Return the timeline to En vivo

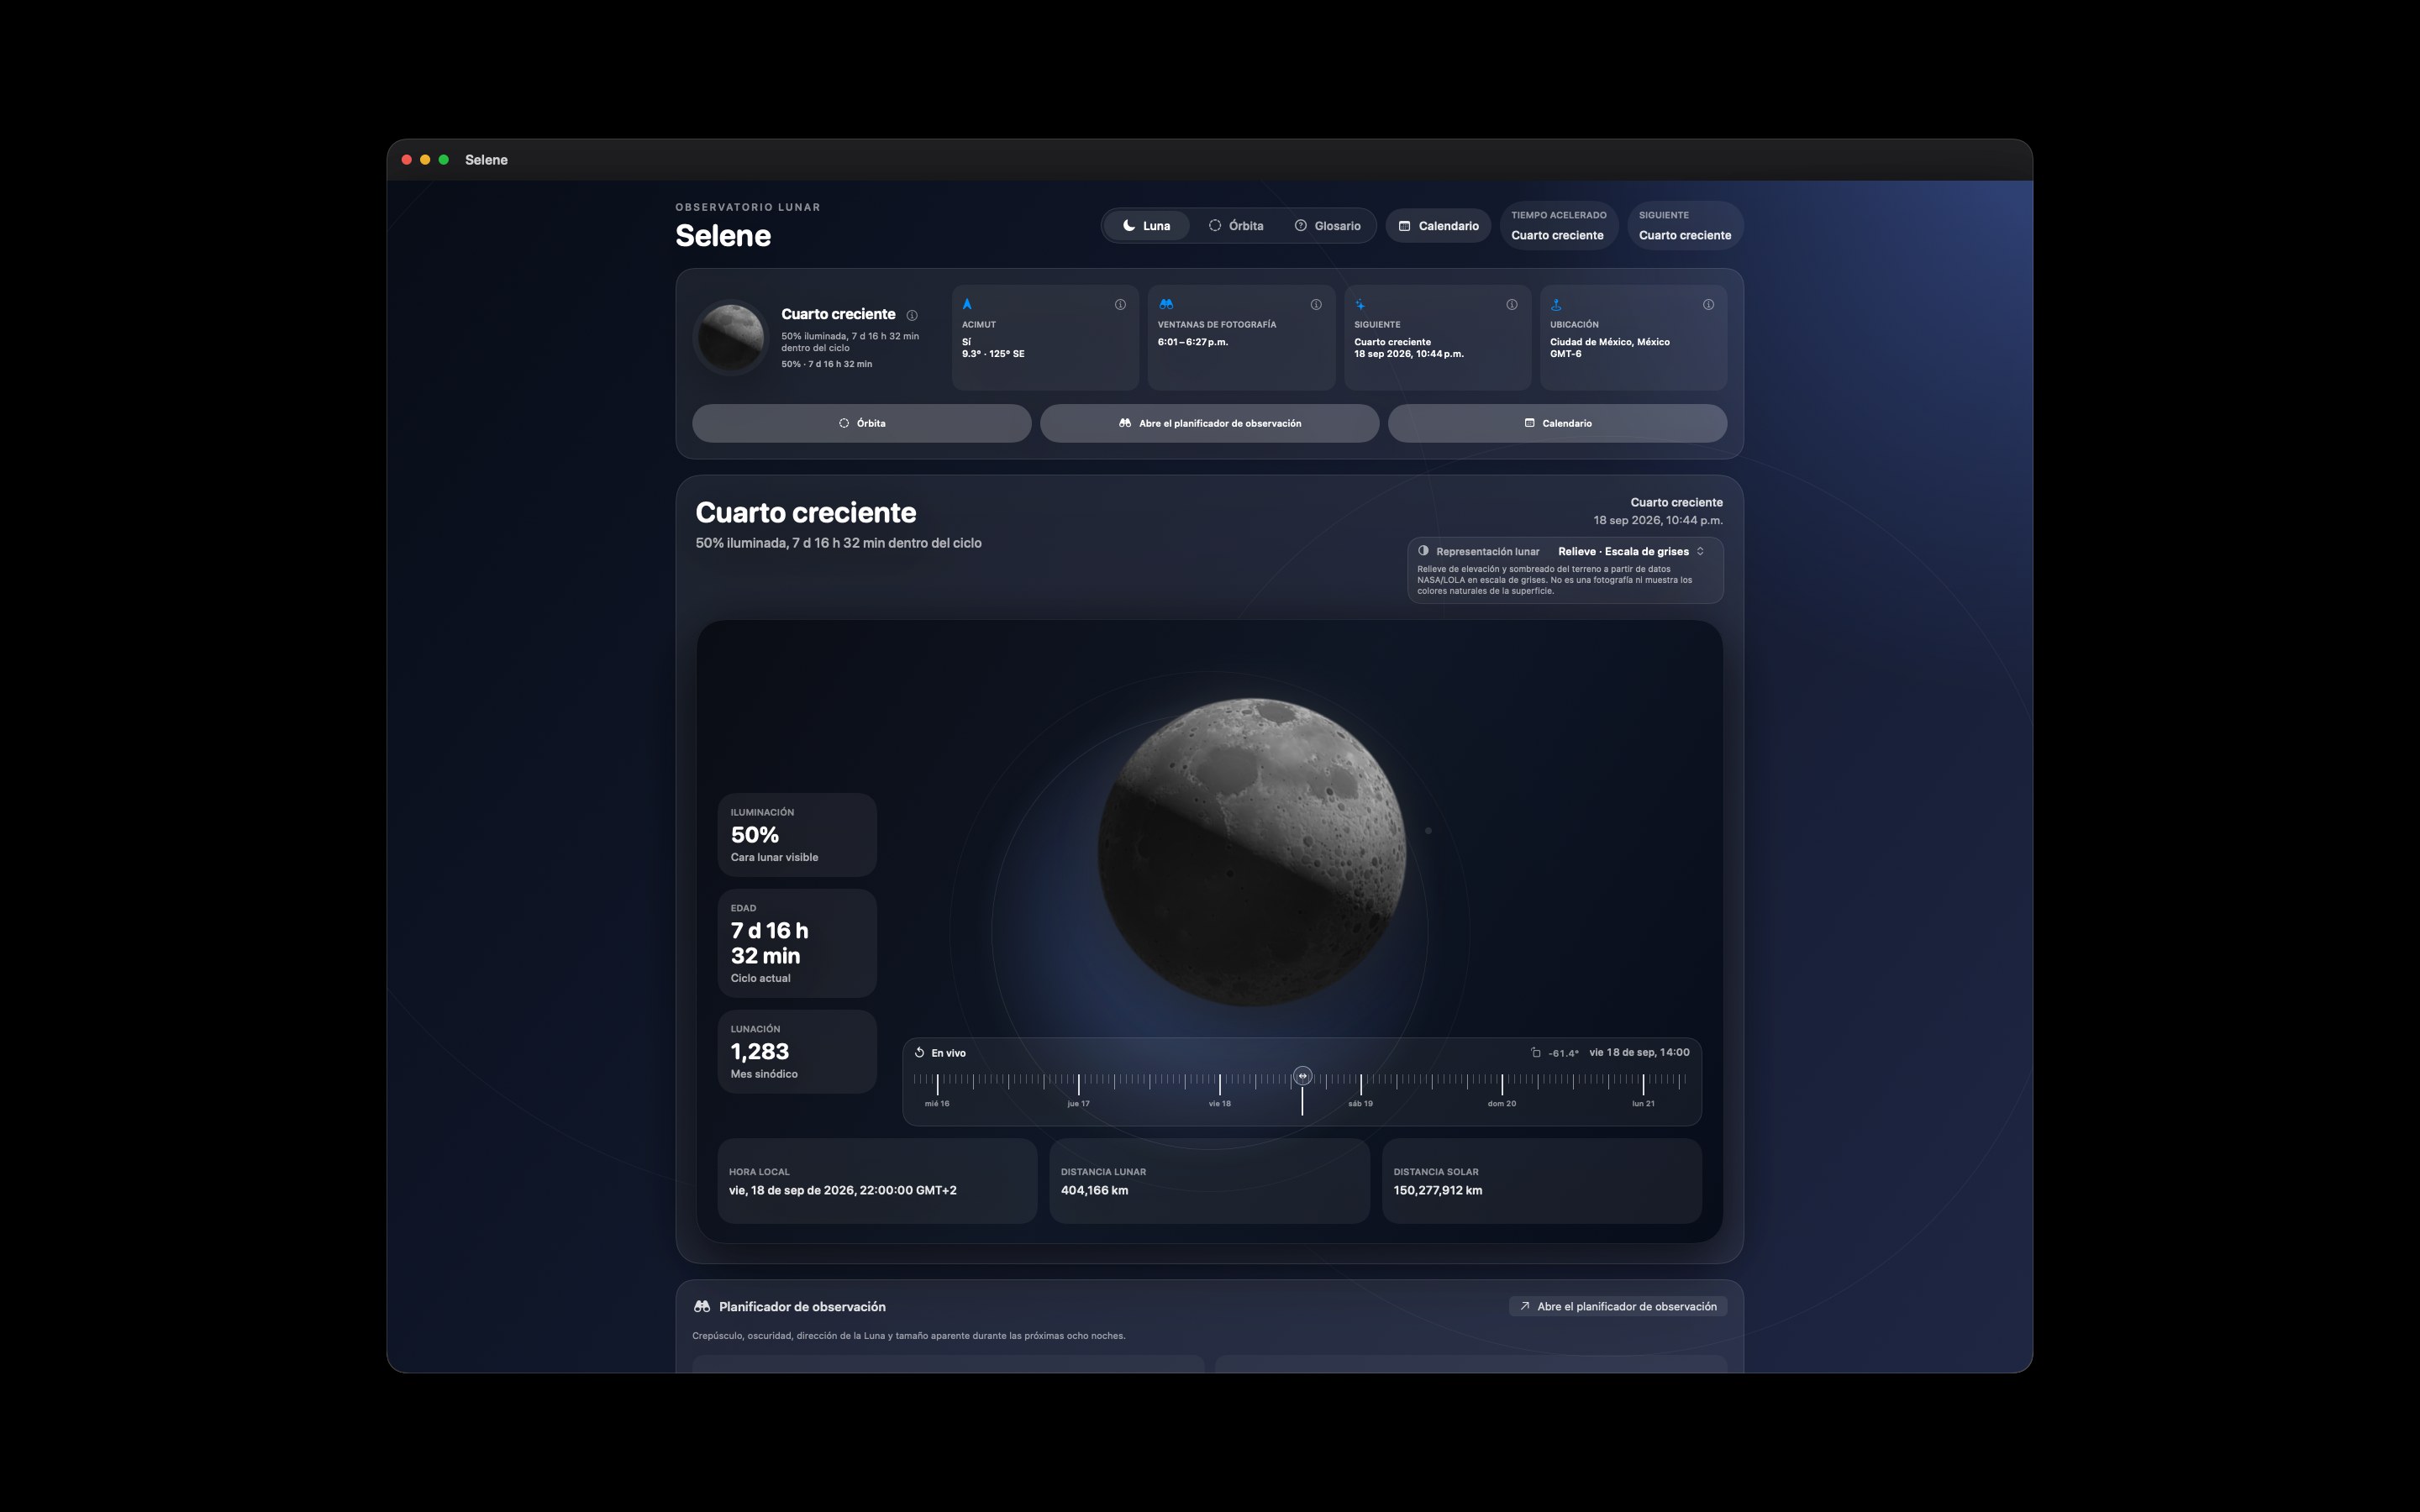940,1053
